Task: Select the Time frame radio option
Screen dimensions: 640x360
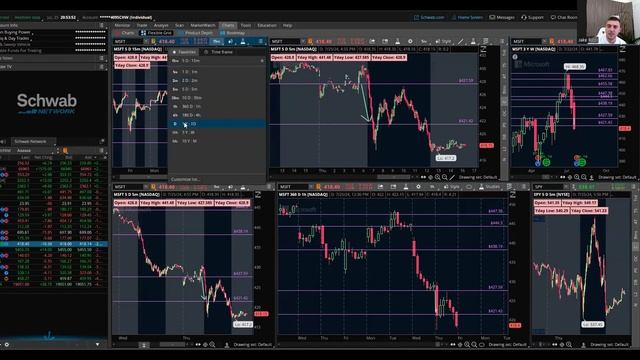Action: [x=218, y=52]
